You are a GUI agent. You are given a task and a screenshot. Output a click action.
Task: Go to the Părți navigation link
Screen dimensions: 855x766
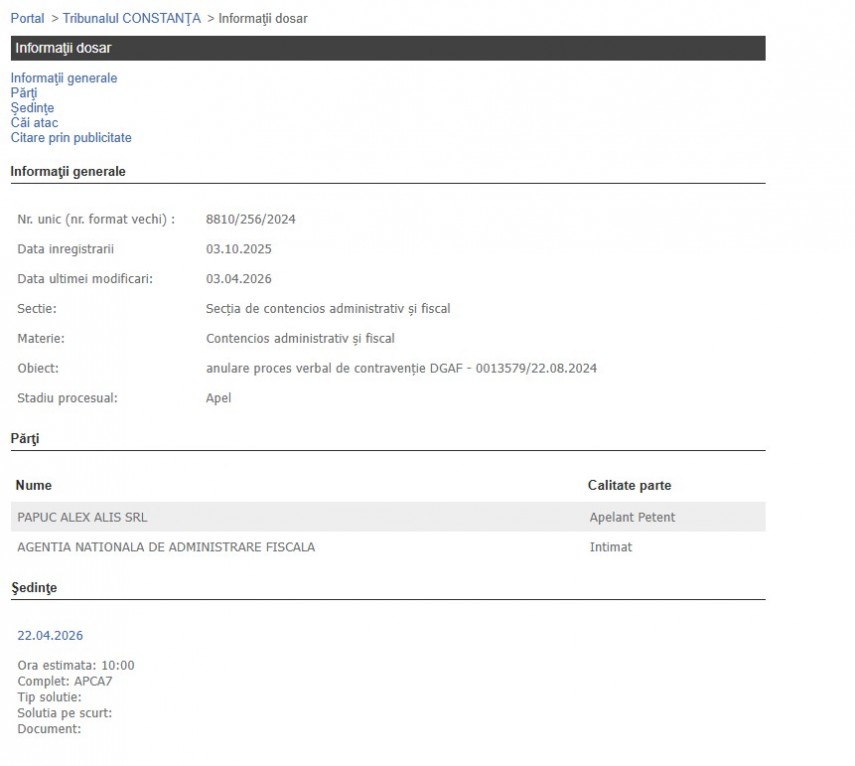[24, 93]
